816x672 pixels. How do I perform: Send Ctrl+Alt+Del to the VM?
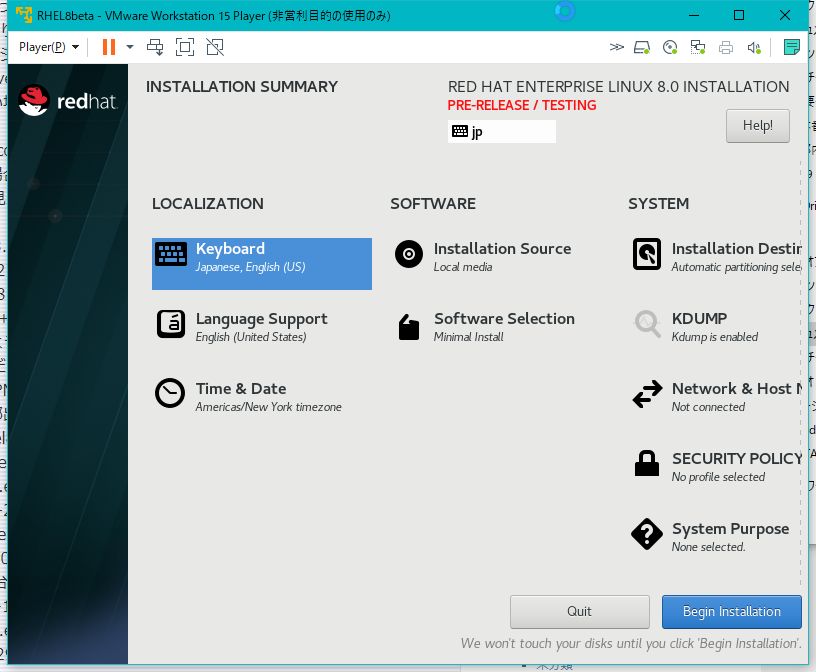[155, 47]
